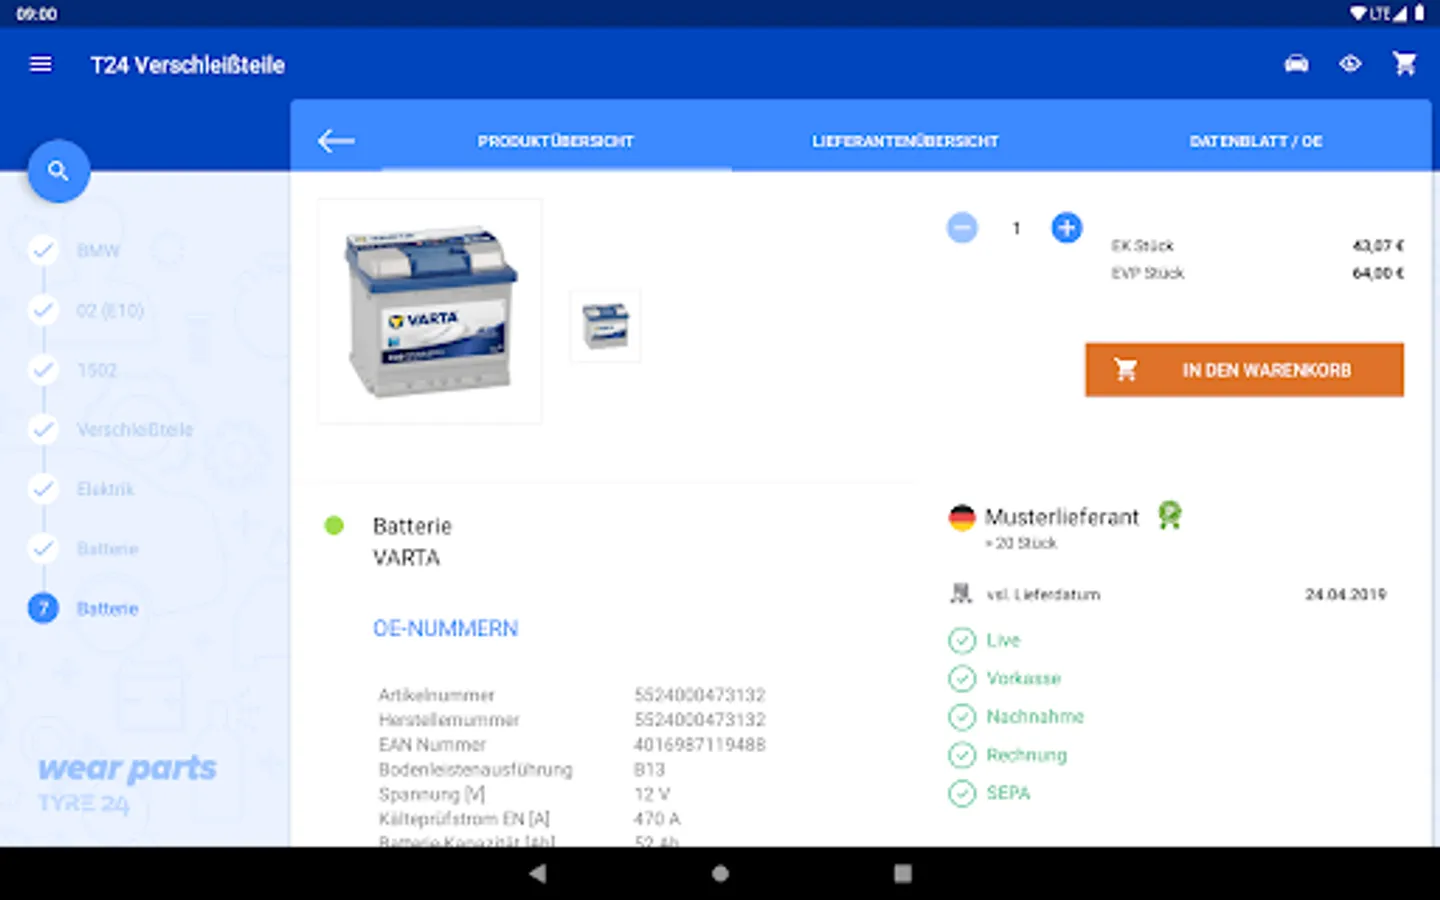The image size is (1440, 900).
Task: Select Elektrik step in sidebar
Action: click(x=105, y=489)
